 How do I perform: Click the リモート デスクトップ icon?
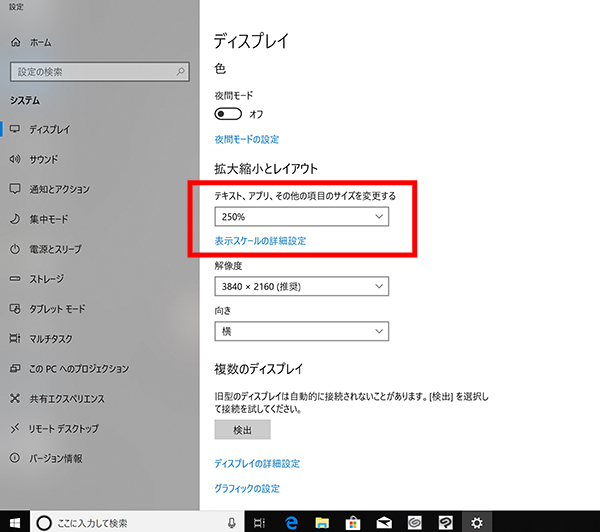(15, 428)
